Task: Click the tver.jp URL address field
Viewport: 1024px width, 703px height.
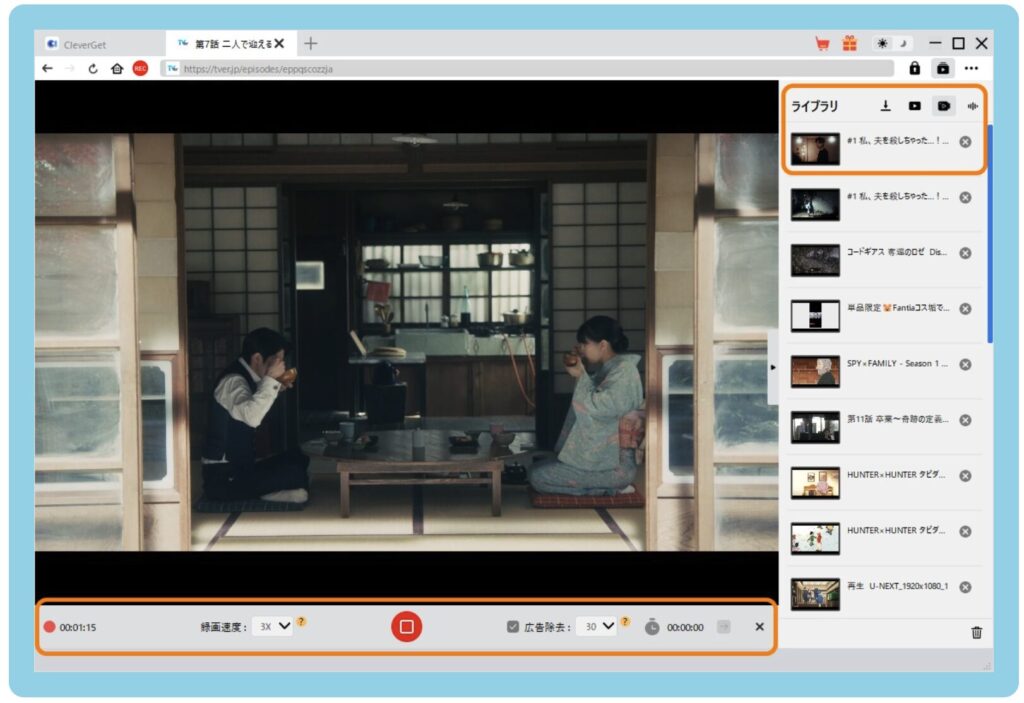Action: pyautogui.click(x=528, y=69)
